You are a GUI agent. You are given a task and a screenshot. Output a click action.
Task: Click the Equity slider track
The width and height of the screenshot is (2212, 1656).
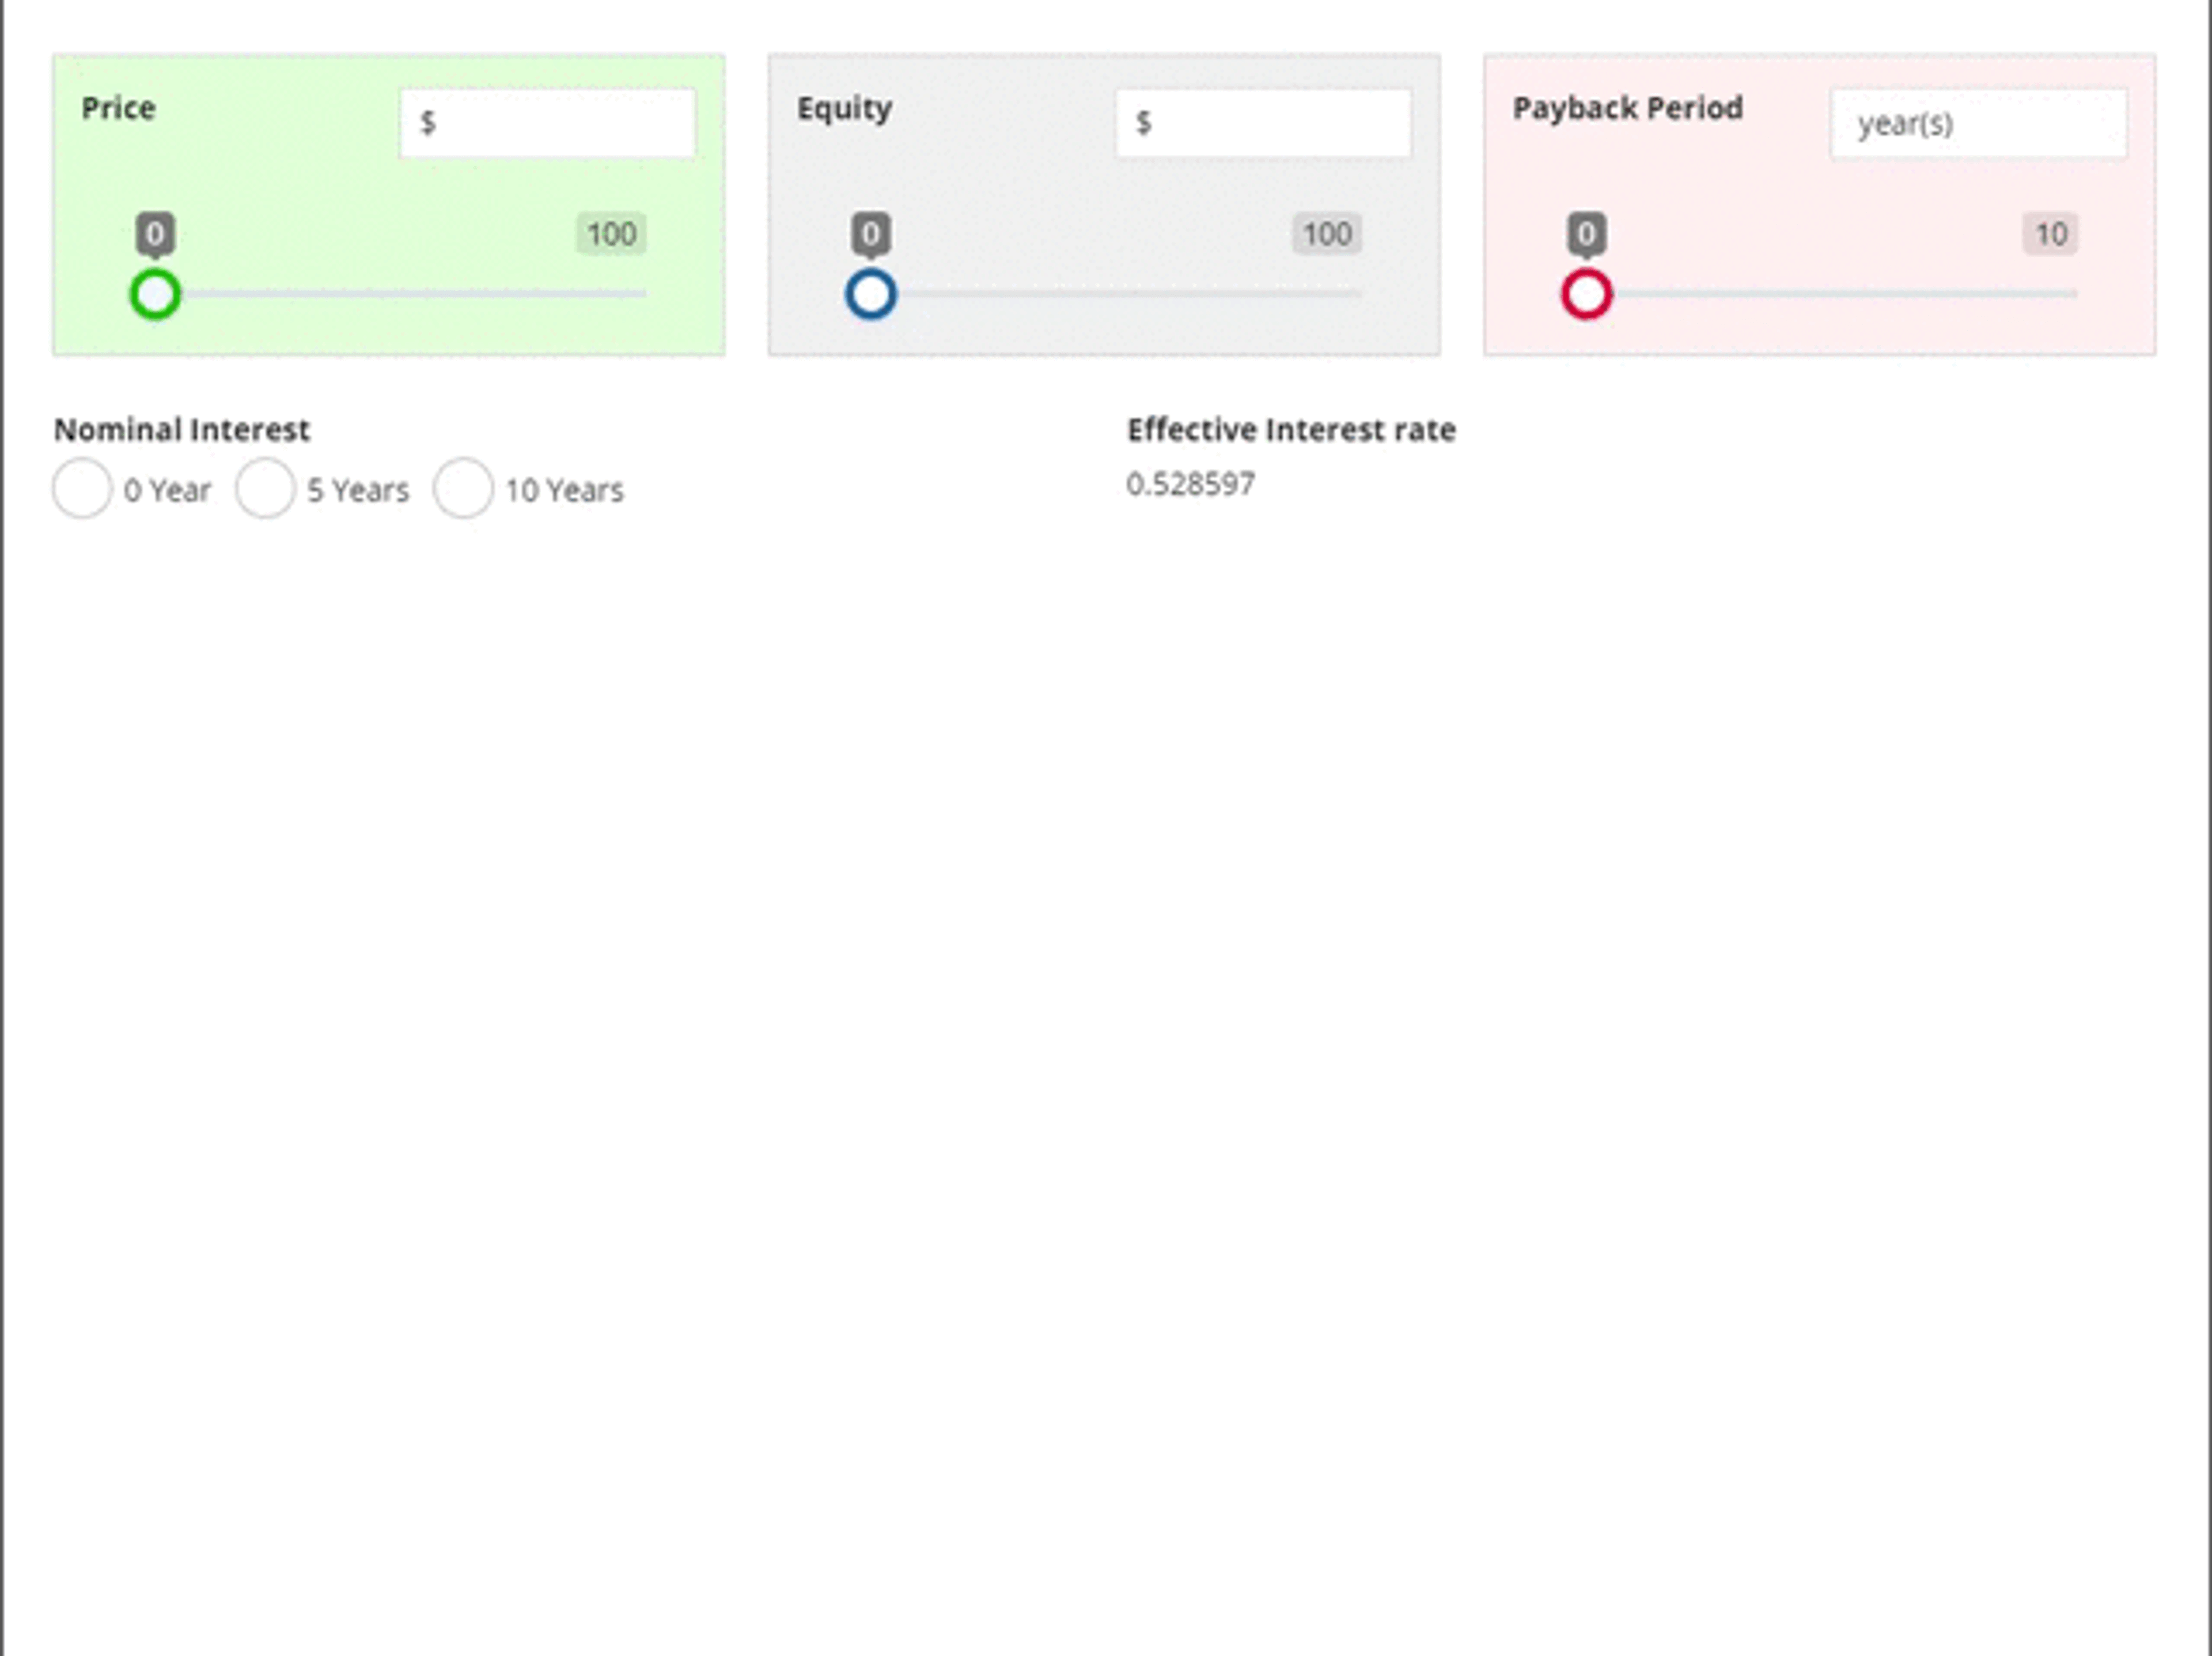[1116, 294]
